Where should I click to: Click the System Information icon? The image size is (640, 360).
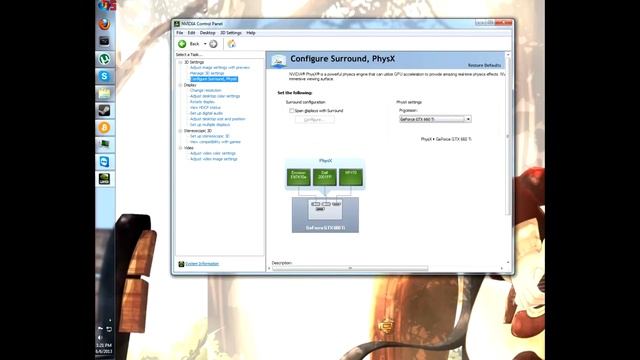pyautogui.click(x=181, y=264)
